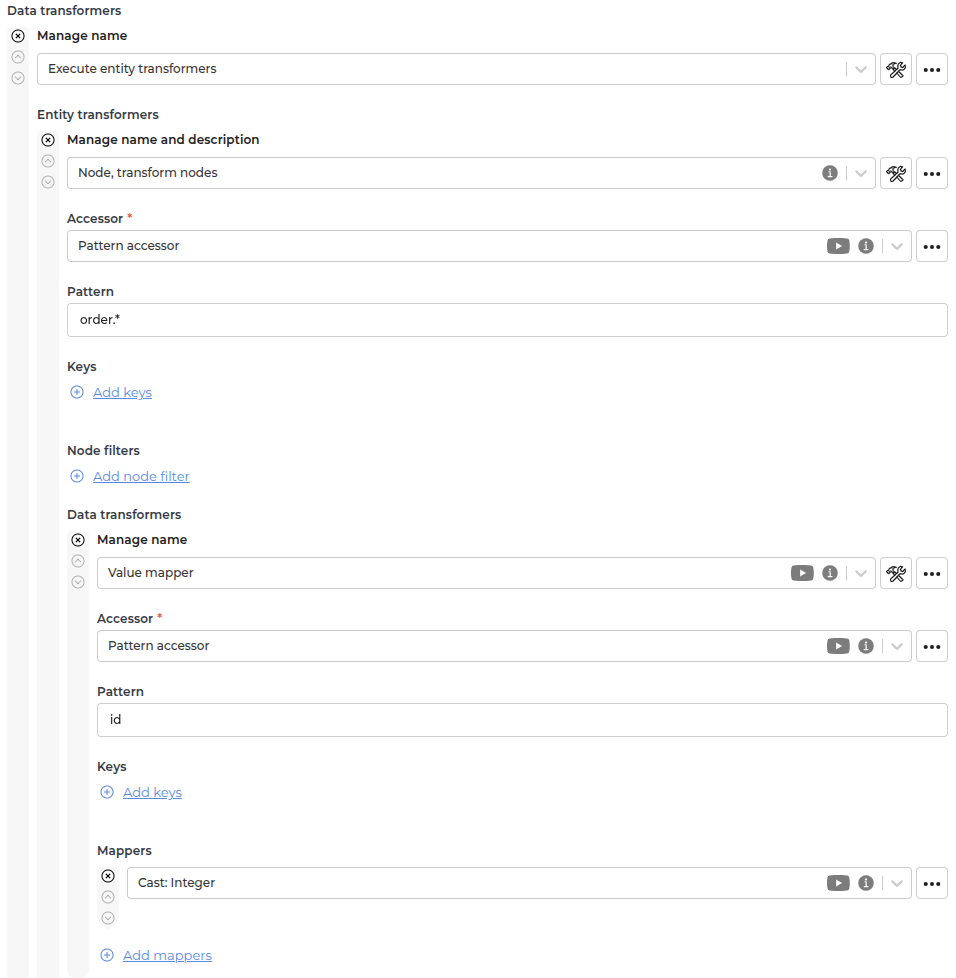The height and width of the screenshot is (978, 956).
Task: Open tools icon beside Node, transform nodes
Action: tap(896, 173)
